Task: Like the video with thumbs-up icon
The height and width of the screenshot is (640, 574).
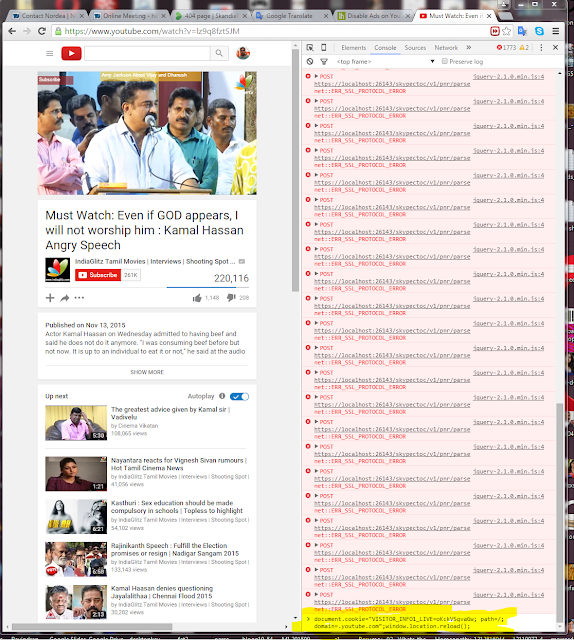Action: click(197, 298)
